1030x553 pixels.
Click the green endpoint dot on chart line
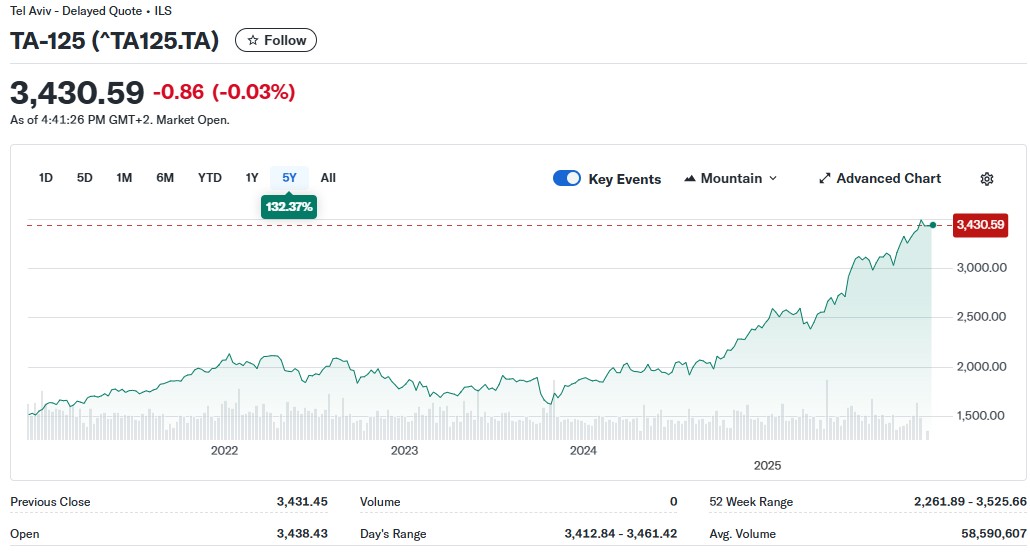click(932, 225)
